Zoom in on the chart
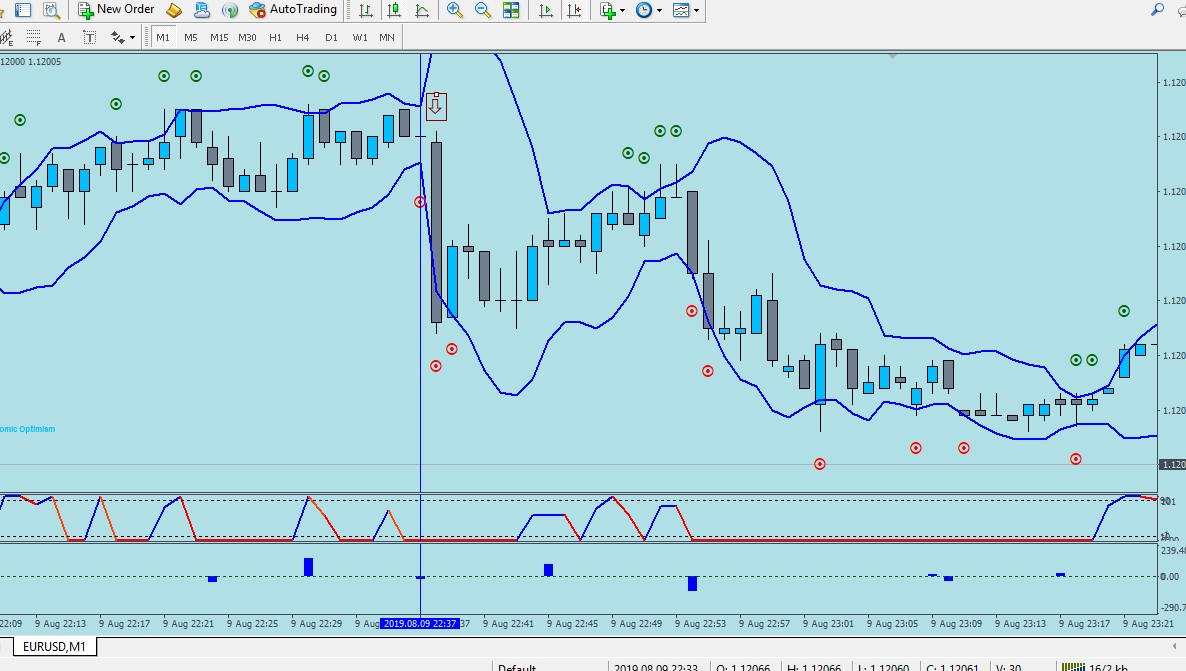The width and height of the screenshot is (1186, 671). pos(455,10)
